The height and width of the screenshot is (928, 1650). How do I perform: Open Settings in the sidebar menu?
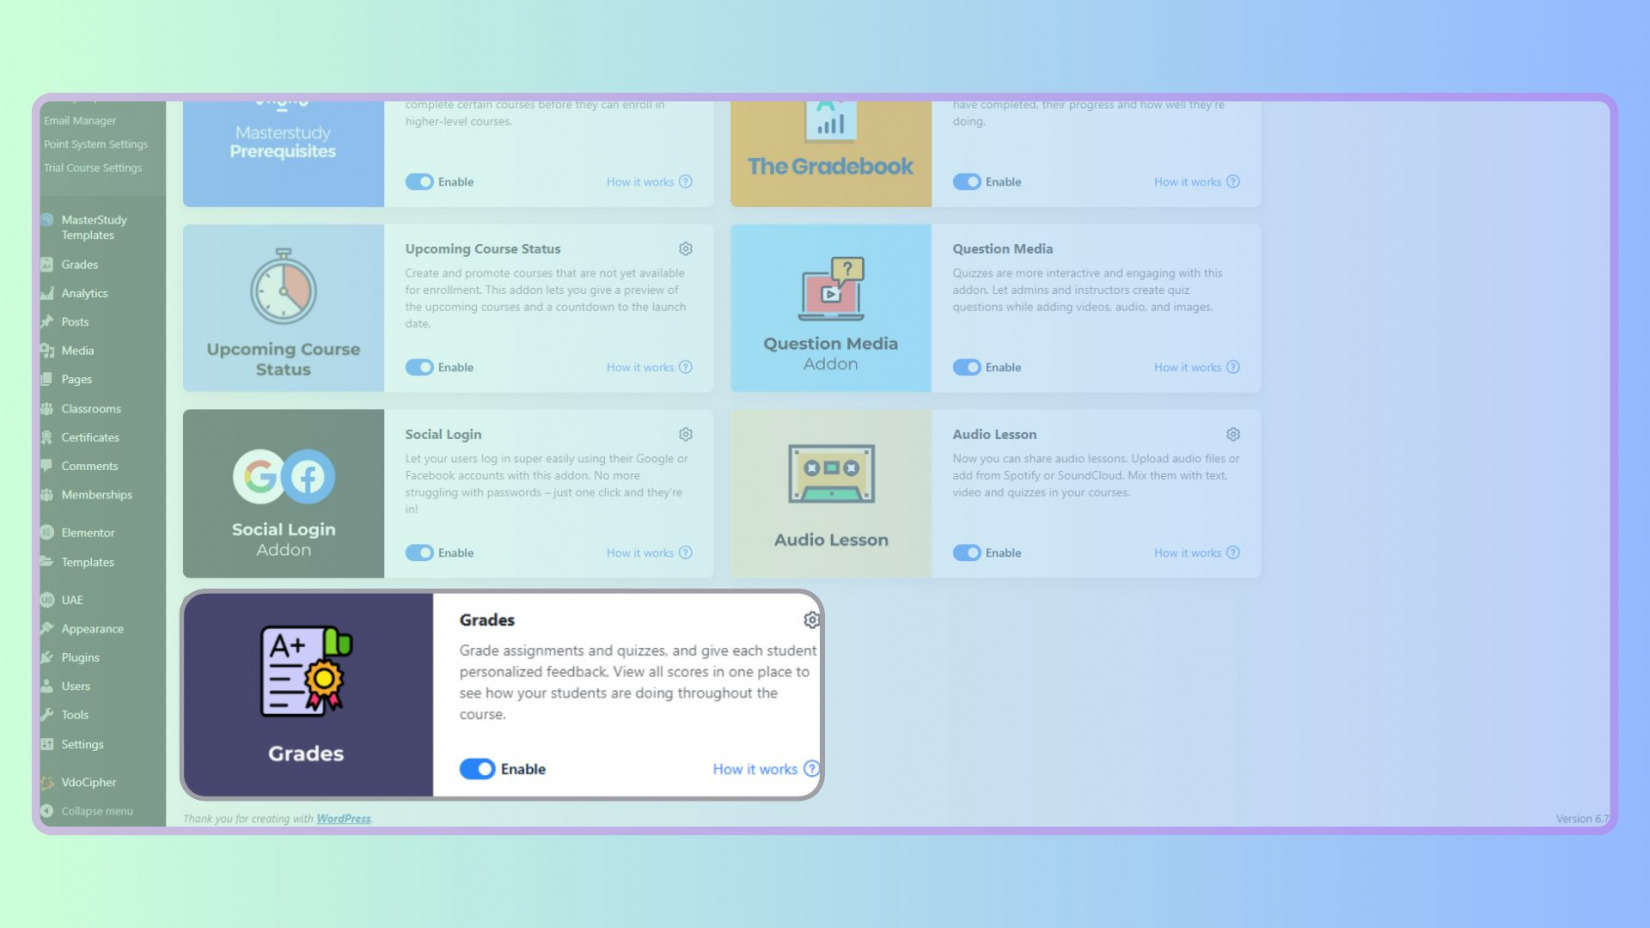click(82, 744)
